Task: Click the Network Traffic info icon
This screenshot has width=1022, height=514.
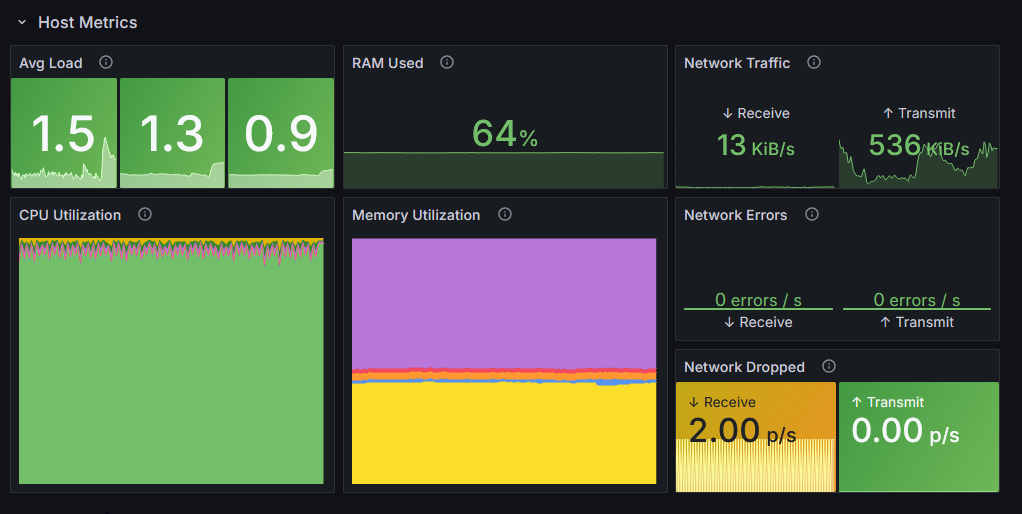Action: point(814,62)
